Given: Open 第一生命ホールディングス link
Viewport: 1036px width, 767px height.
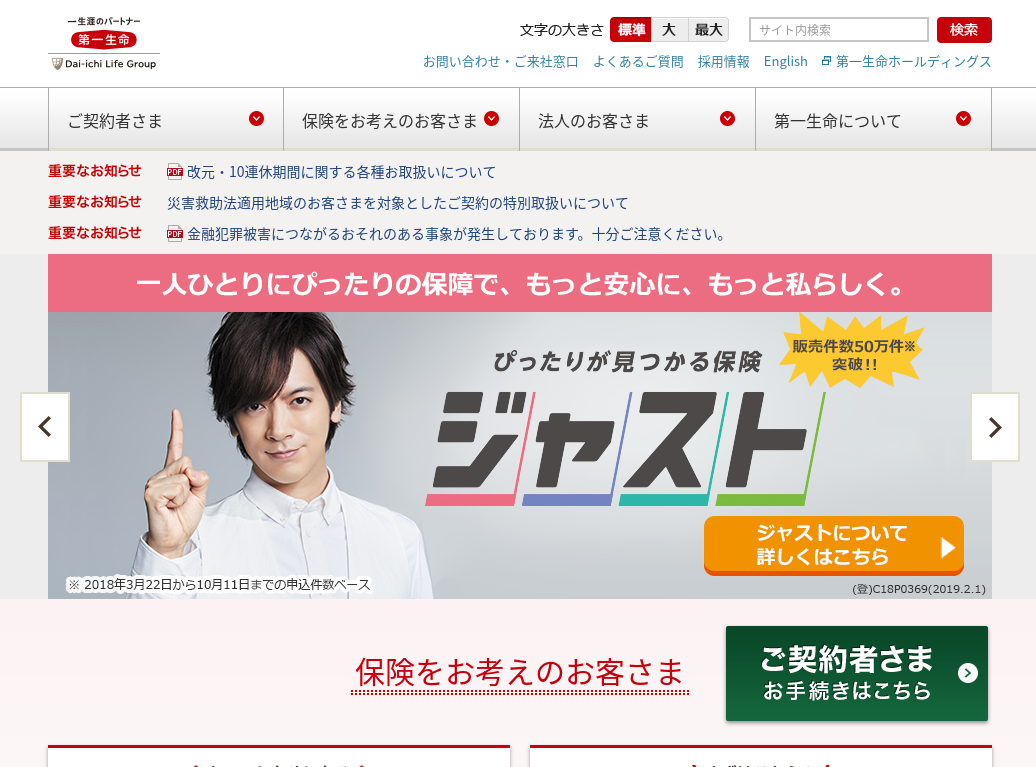Looking at the screenshot, I should [914, 61].
